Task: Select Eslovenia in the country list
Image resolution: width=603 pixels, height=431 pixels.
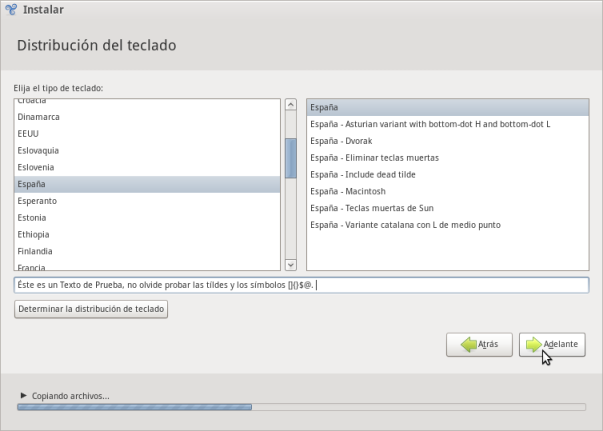Action: pyautogui.click(x=147, y=167)
